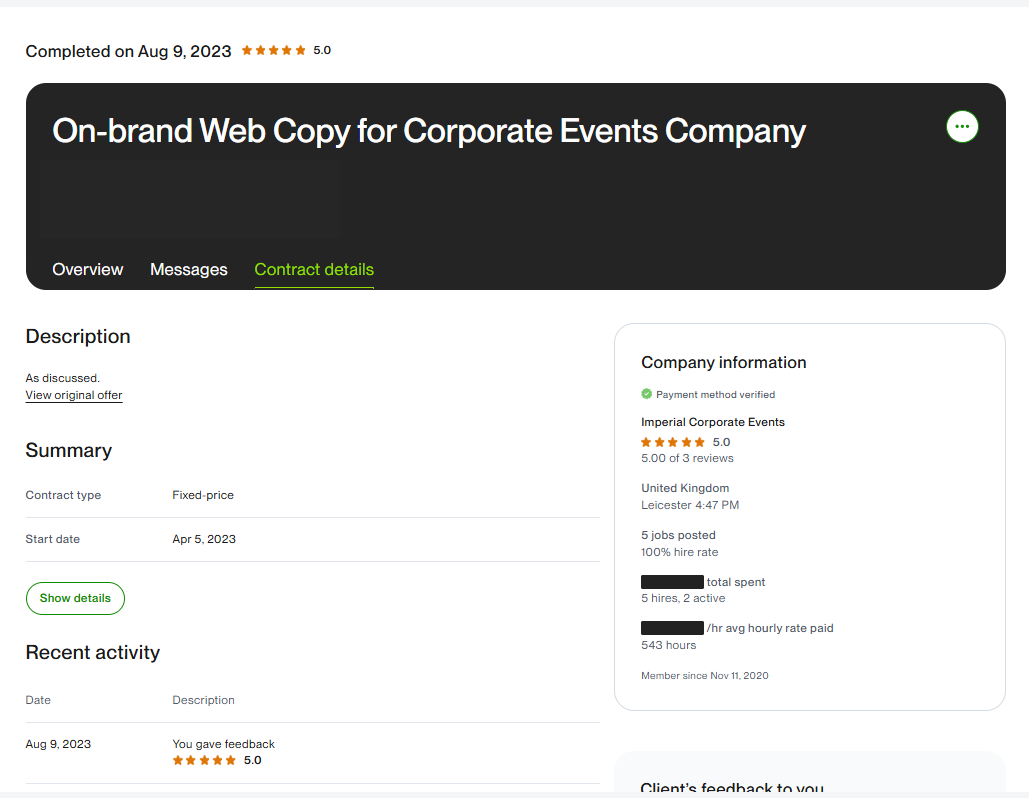Click the Apr 5, 2023 start date value

[204, 539]
